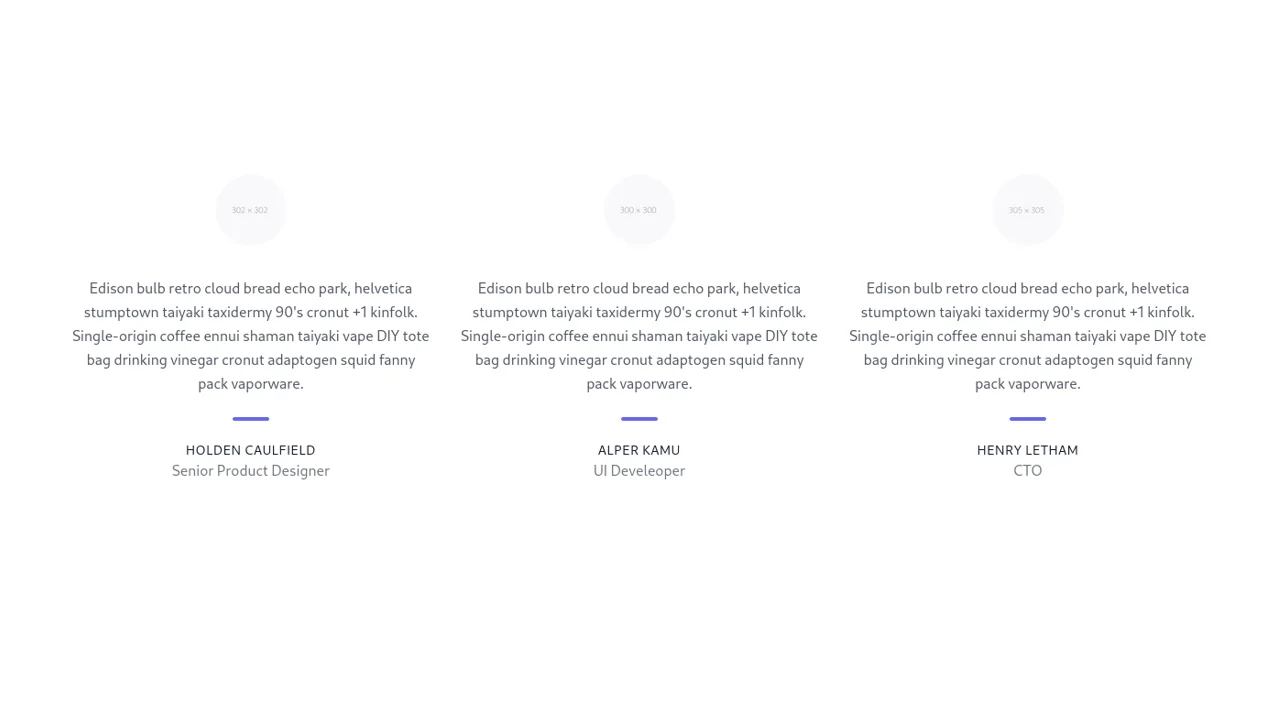Click Holden Caulfield's 302 × 302 avatar placeholder
This screenshot has width=1280, height=720.
251,210
